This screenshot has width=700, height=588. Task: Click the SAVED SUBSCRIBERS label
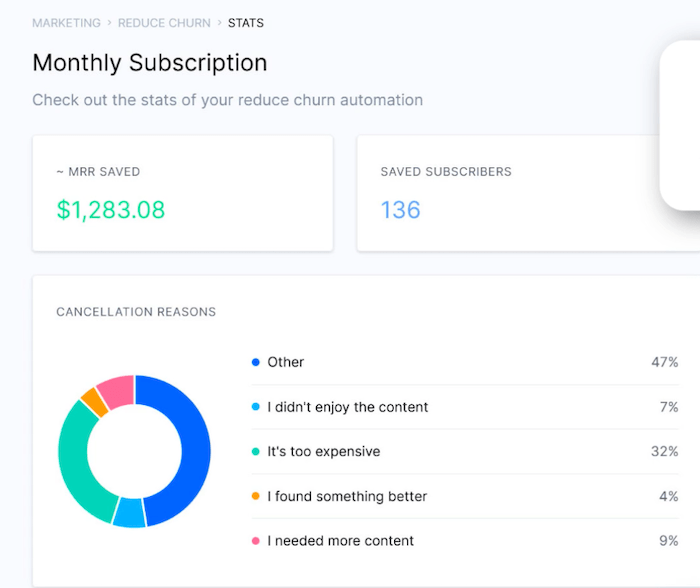tap(446, 172)
